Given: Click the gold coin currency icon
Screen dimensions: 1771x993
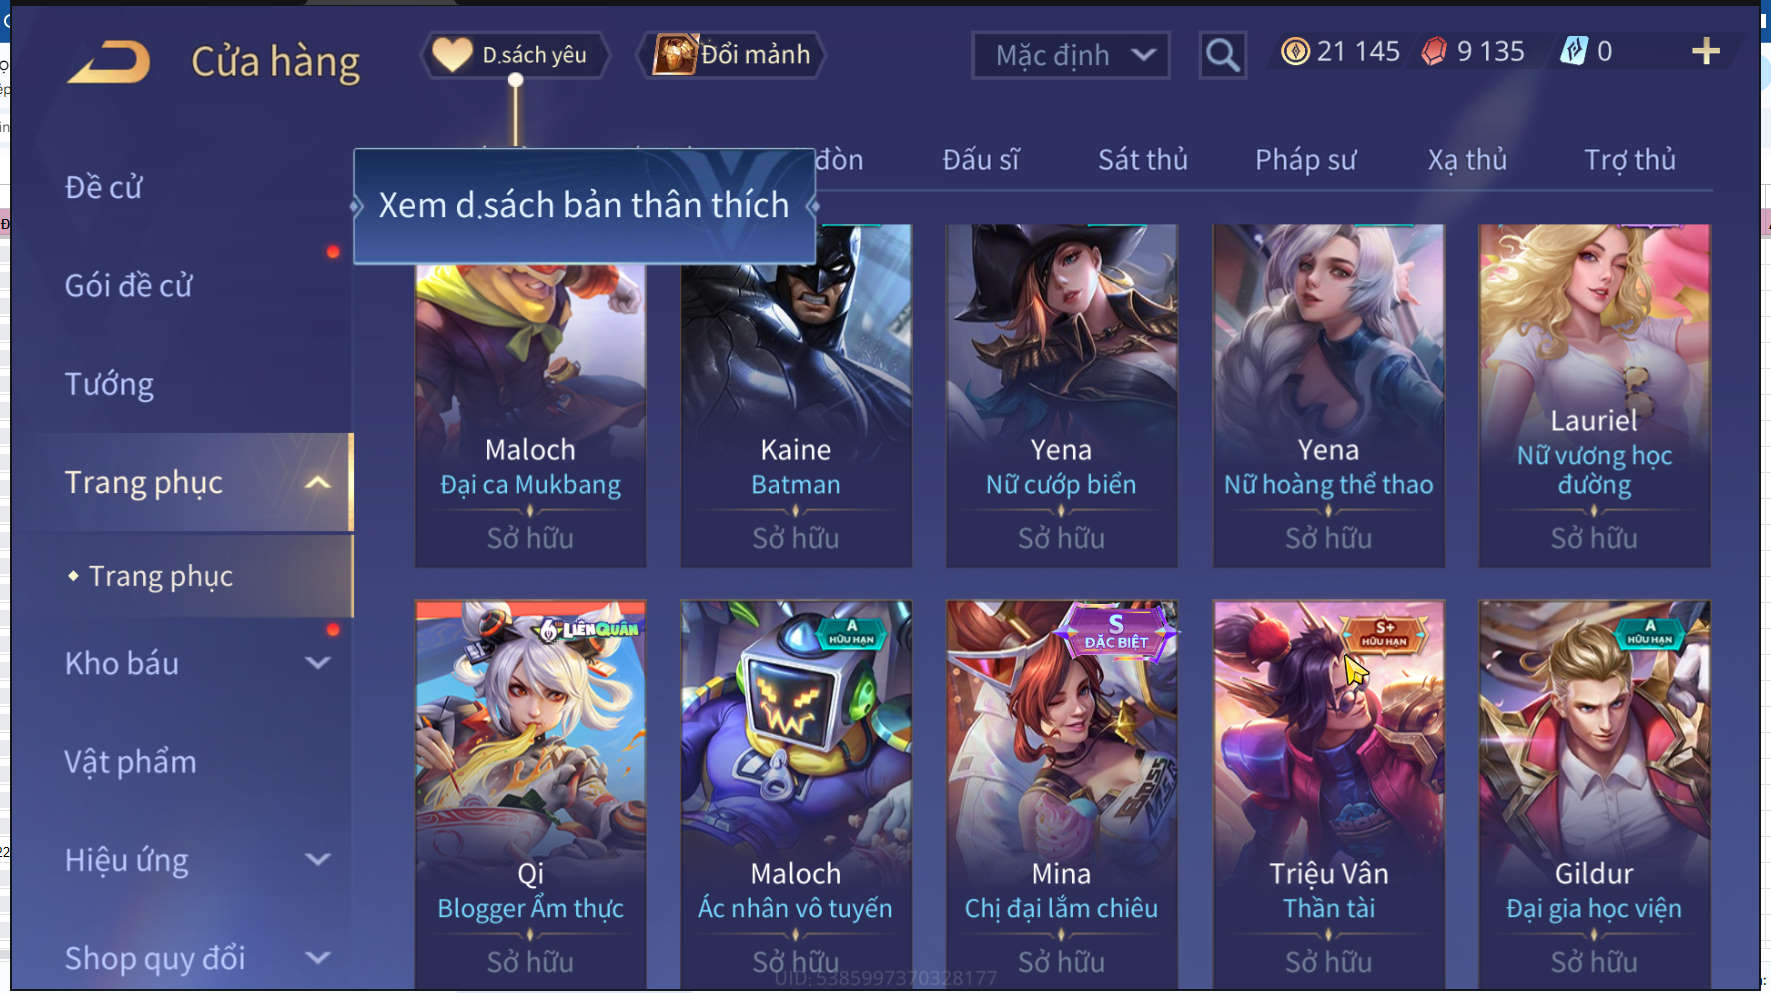Looking at the screenshot, I should 1295,51.
